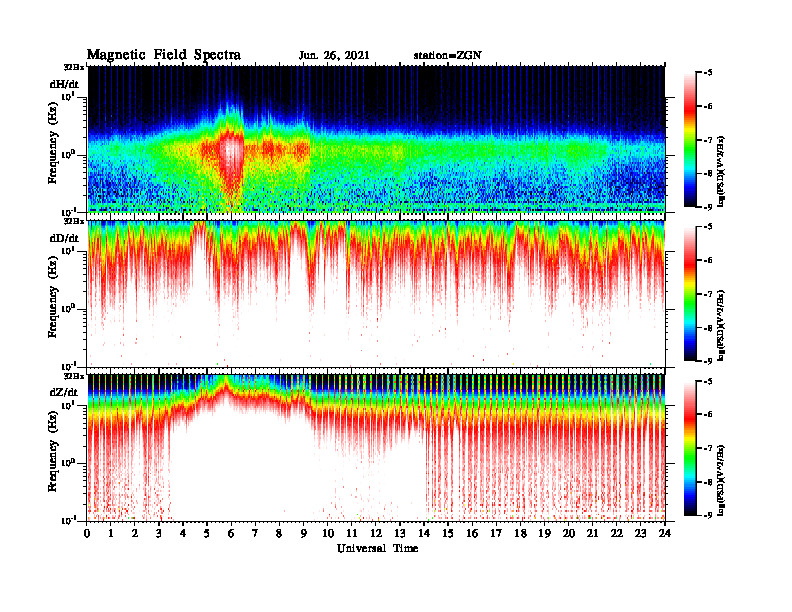Viewport: 792px width, 612px height.
Task: Click the "-9" tick on the dH/dt color bar
Action: tap(707, 207)
